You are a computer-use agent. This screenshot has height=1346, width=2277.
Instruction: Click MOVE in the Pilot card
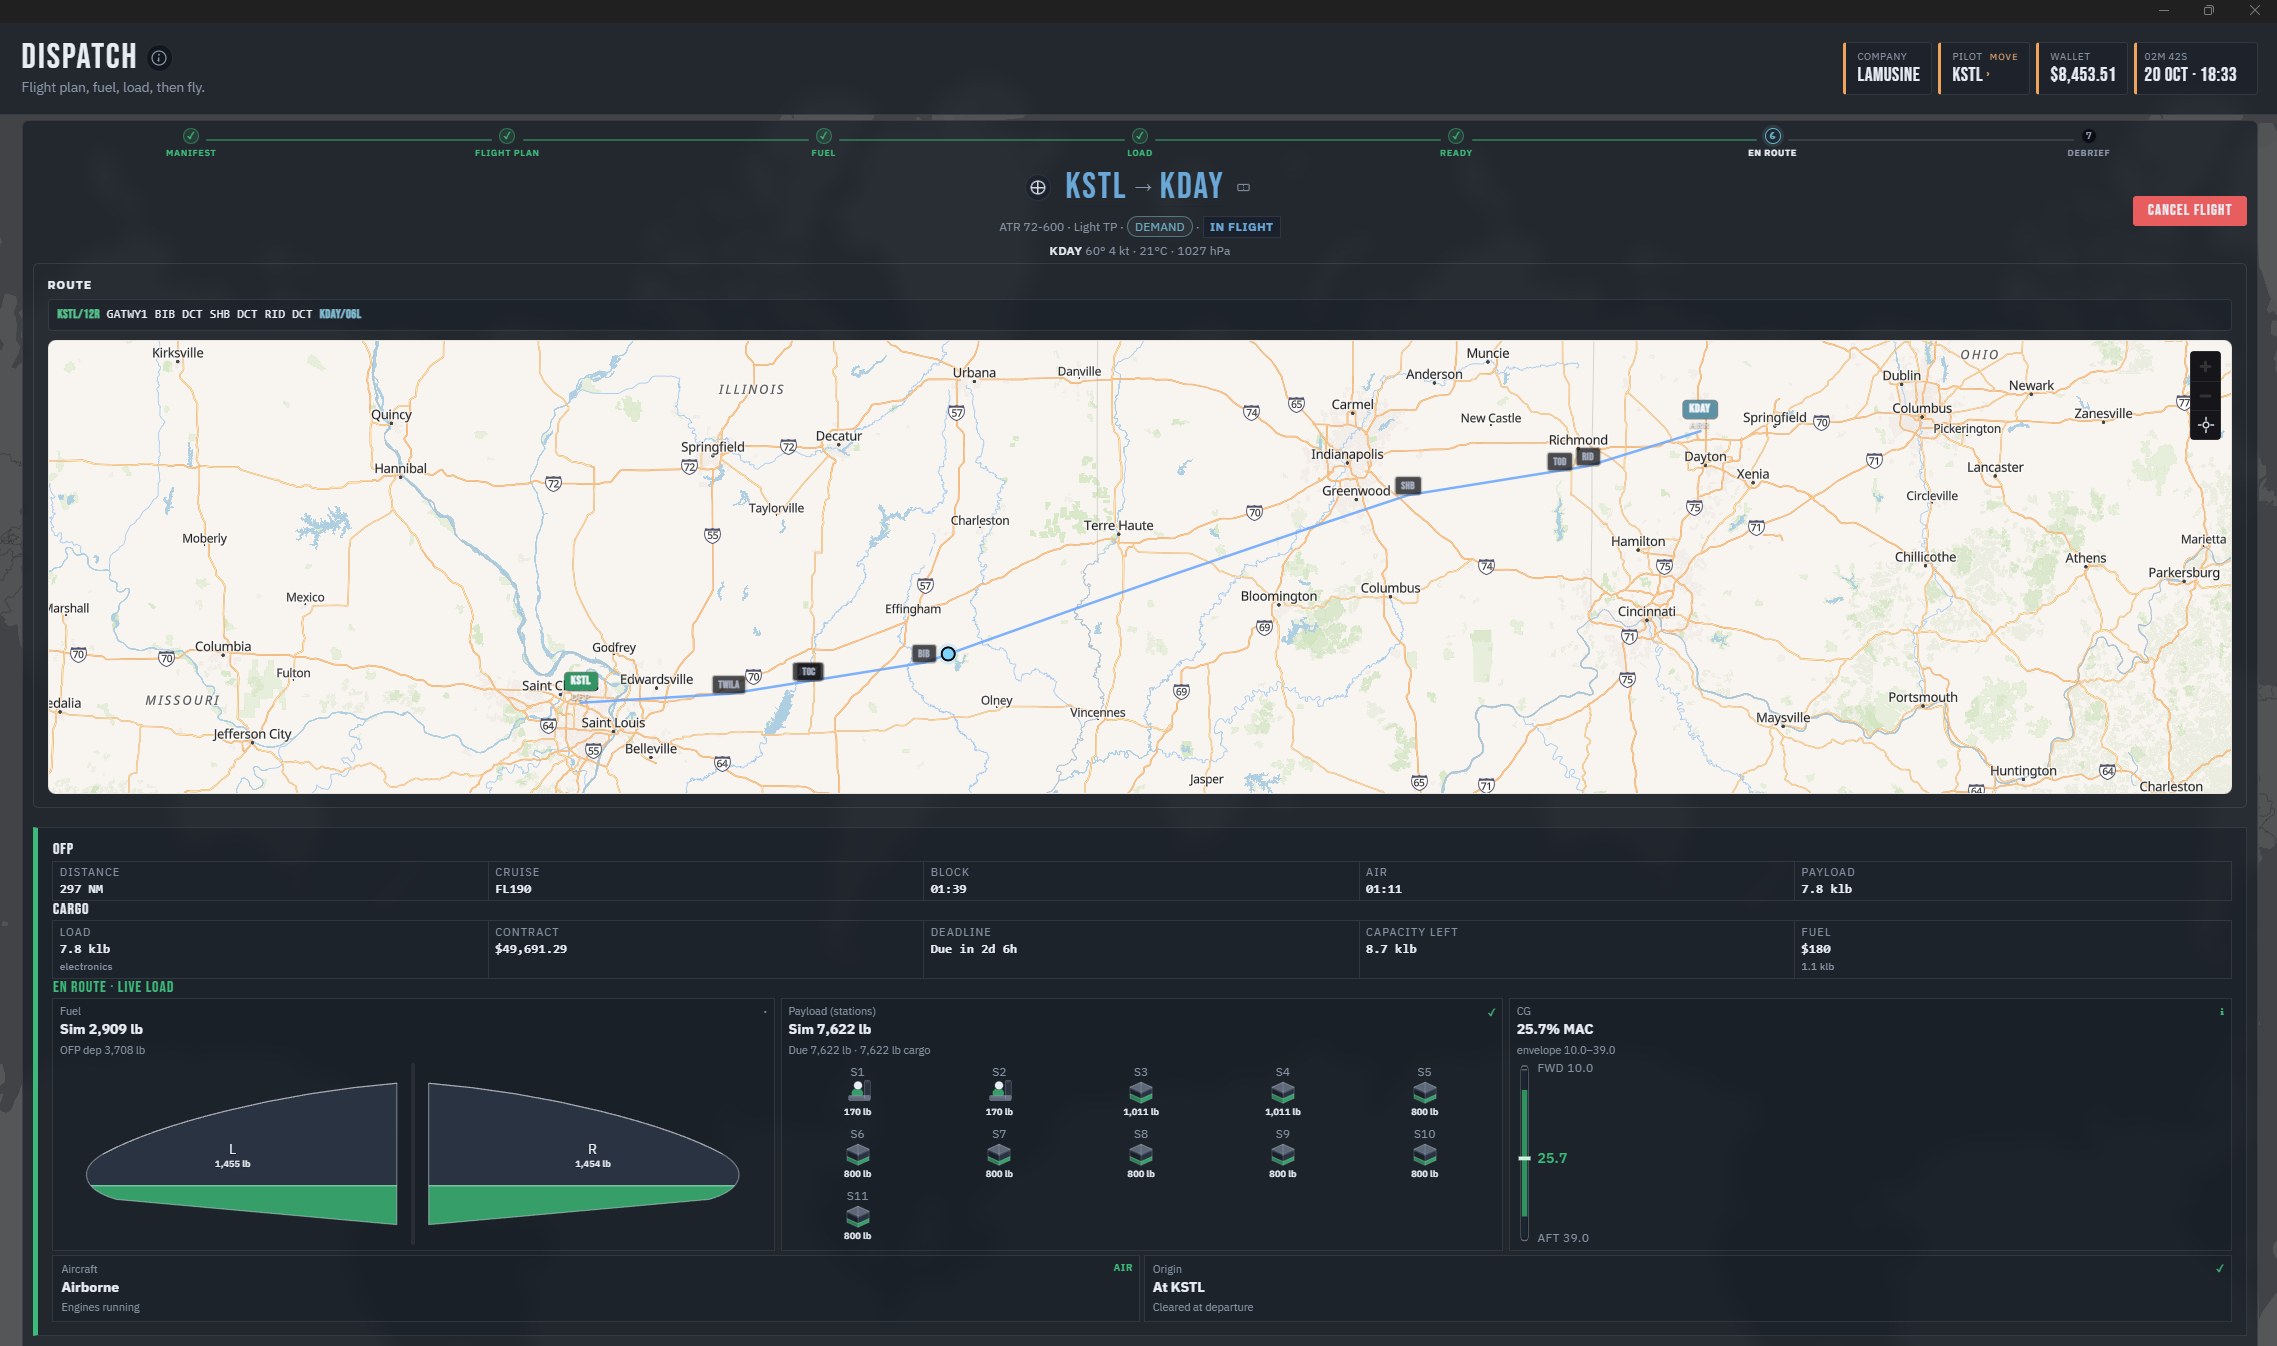[x=2003, y=57]
